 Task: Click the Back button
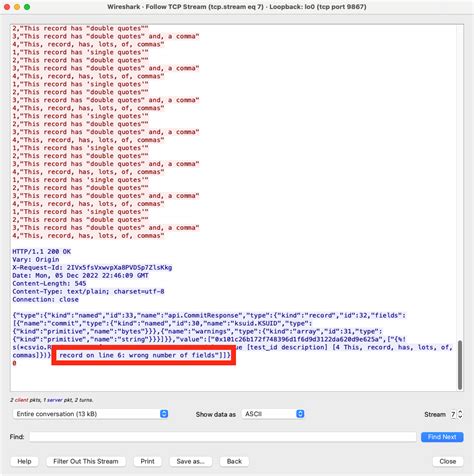pos(234,461)
